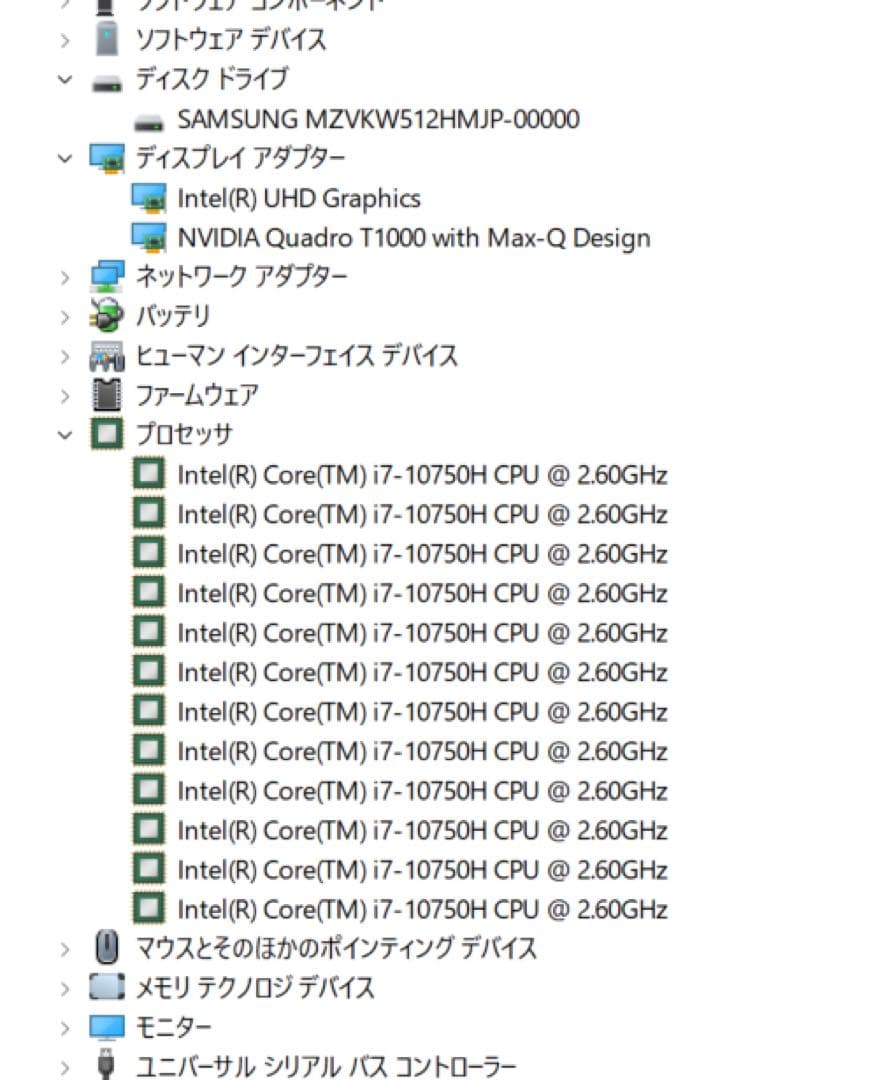The image size is (880, 1080).
Task: Collapse the ディスク ドライブ category
Action: 64,79
